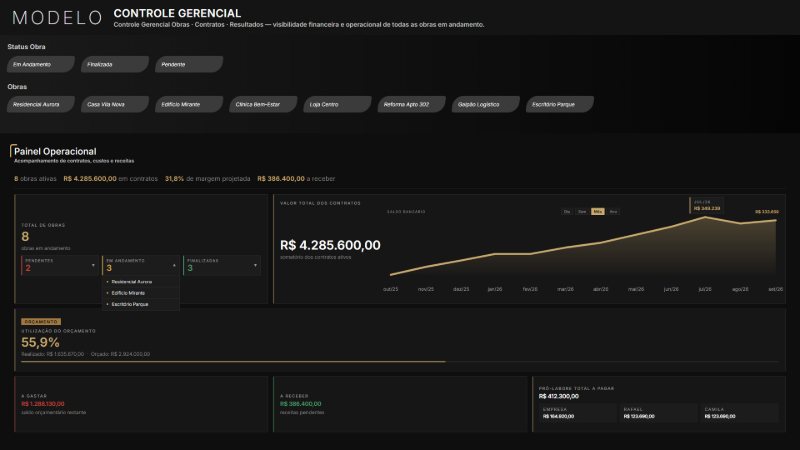Image resolution: width=800 pixels, height=450 pixels.
Task: Expand the Pendentes dropdown
Action: click(x=59, y=265)
